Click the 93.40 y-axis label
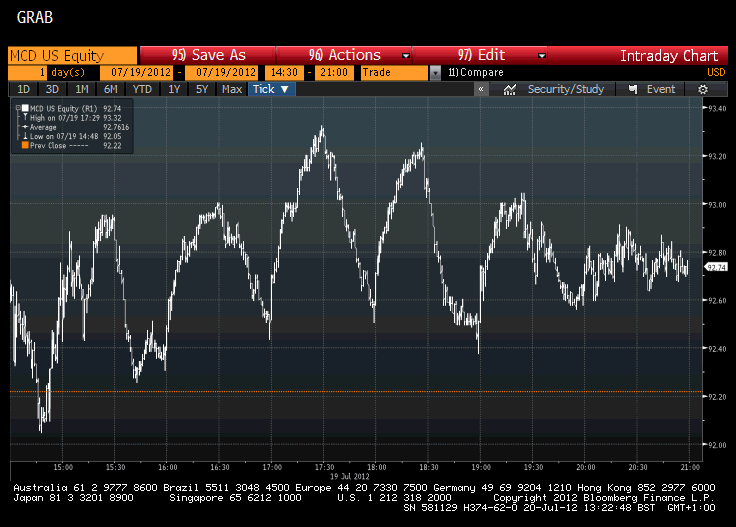 (717, 108)
